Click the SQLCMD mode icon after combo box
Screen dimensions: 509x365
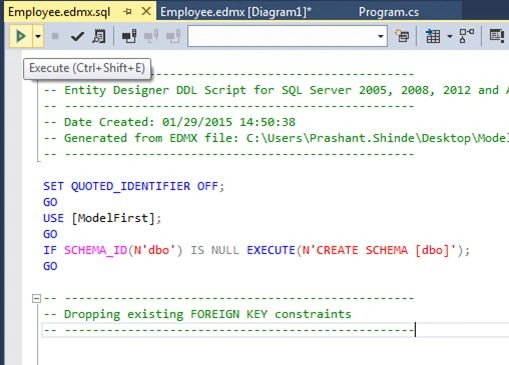pyautogui.click(x=402, y=36)
